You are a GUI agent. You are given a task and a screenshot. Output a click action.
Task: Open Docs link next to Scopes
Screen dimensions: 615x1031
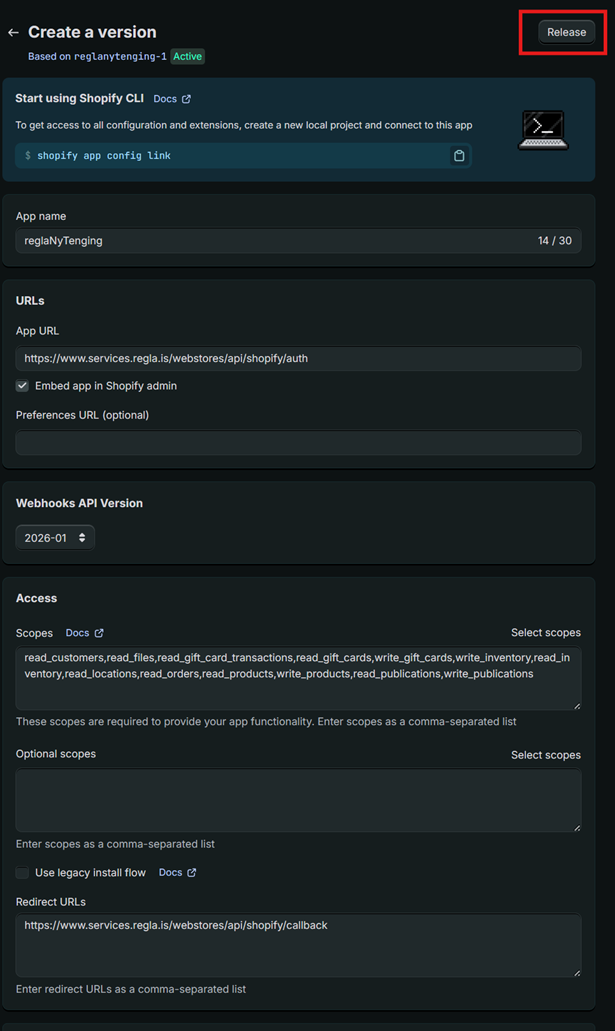[84, 633]
